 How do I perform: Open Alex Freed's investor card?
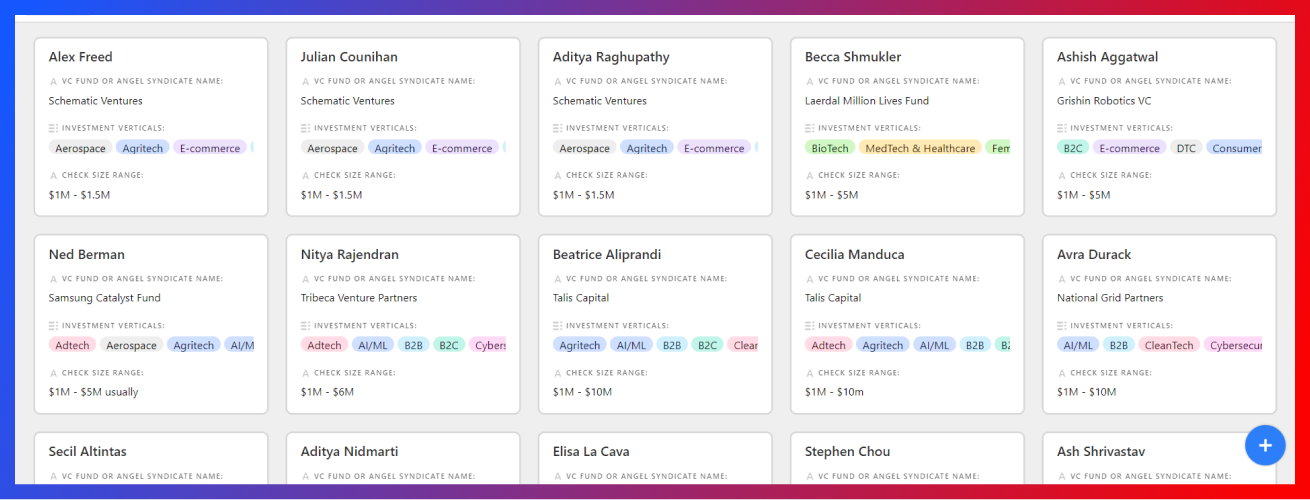click(x=151, y=127)
